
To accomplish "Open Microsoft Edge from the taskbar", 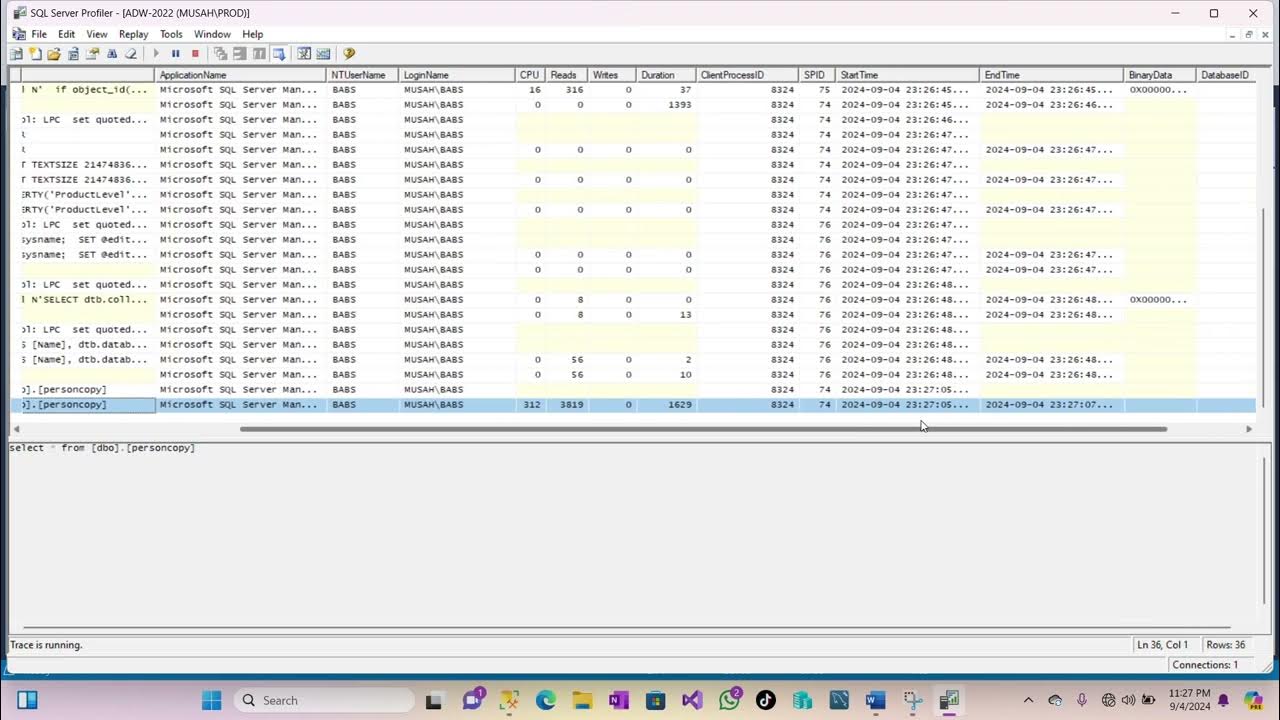I will (x=545, y=700).
